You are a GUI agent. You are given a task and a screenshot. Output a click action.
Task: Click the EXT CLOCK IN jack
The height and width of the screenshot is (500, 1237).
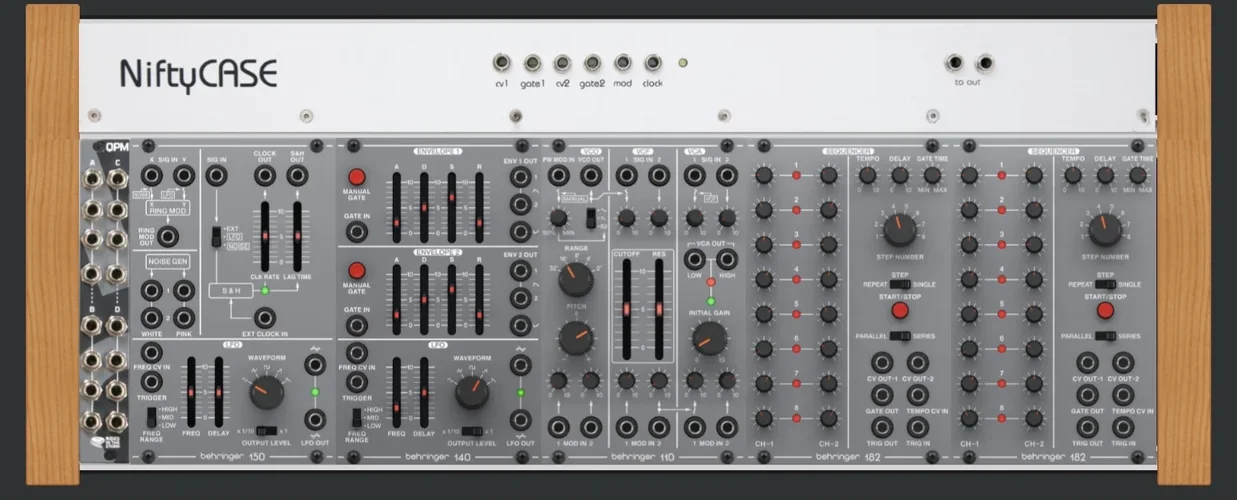(x=264, y=318)
